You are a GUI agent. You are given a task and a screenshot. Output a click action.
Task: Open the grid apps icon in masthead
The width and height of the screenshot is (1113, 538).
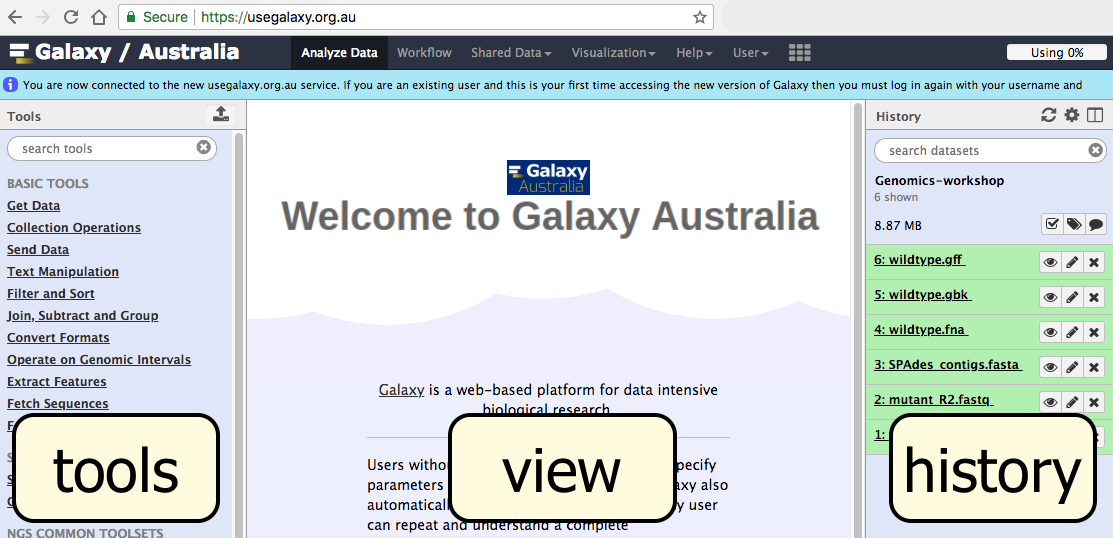click(799, 53)
